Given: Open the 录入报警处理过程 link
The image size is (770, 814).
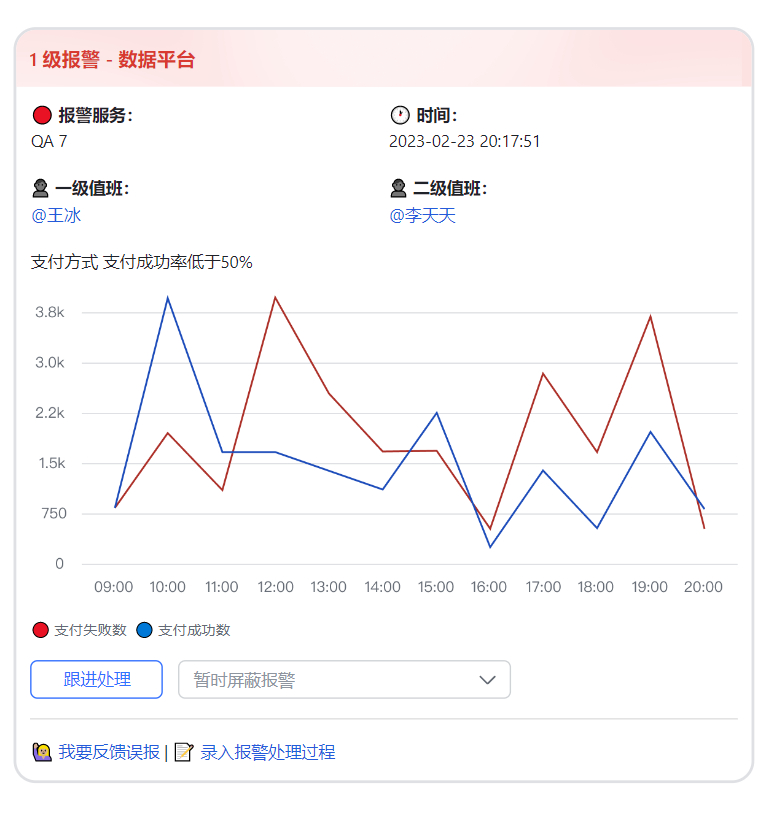Looking at the screenshot, I should (x=268, y=752).
